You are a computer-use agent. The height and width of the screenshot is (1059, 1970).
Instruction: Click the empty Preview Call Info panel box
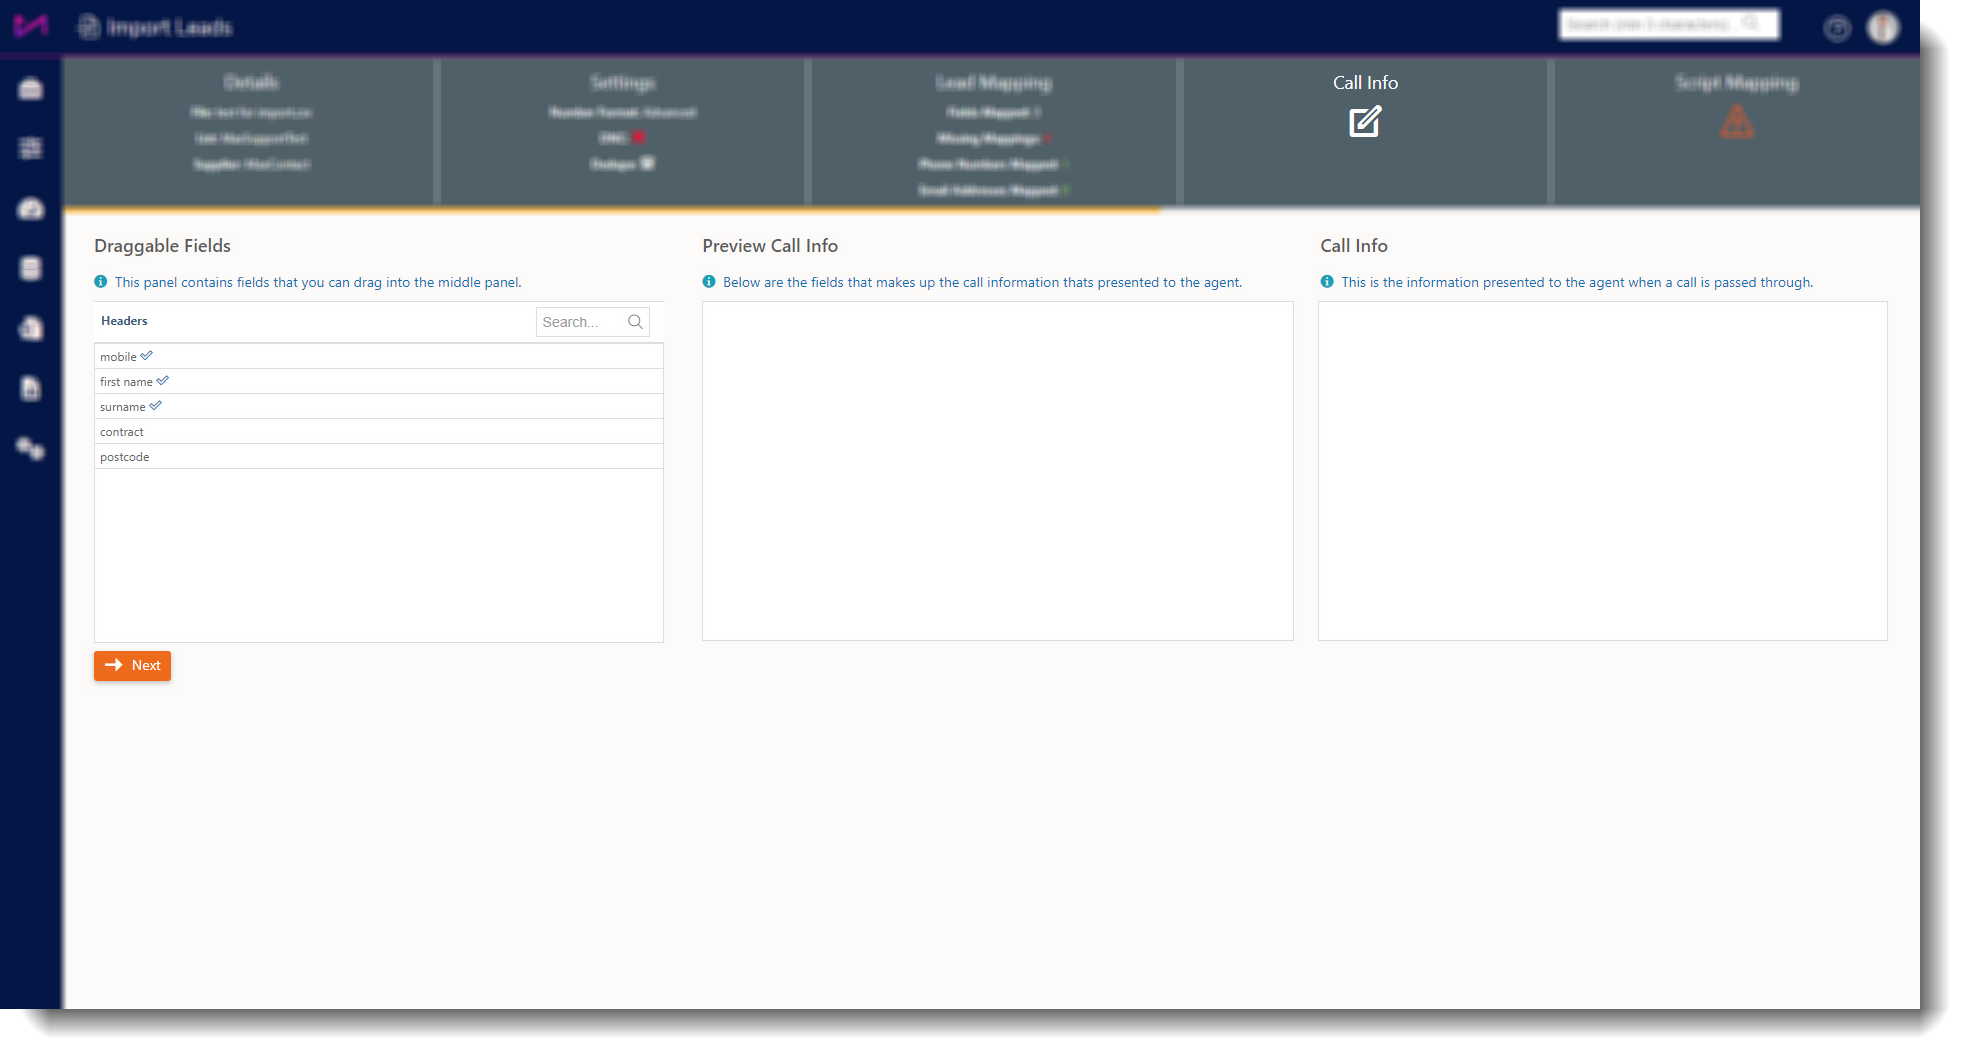pyautogui.click(x=997, y=471)
